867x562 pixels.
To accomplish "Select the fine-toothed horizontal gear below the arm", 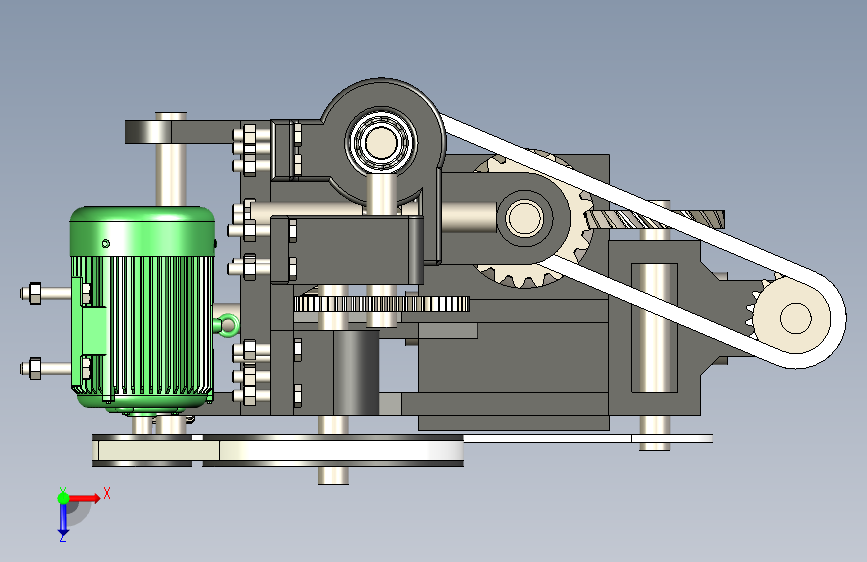I will click(382, 304).
